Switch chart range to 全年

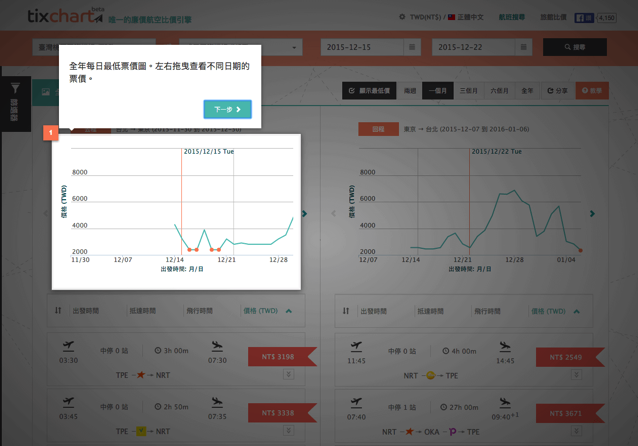[x=527, y=91]
